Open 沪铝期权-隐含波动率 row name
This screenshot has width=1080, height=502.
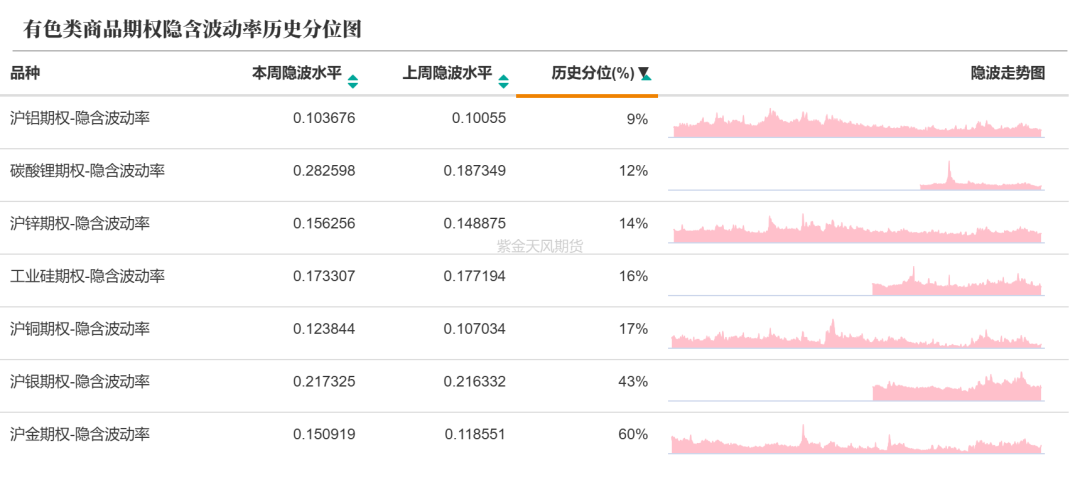click(x=80, y=118)
